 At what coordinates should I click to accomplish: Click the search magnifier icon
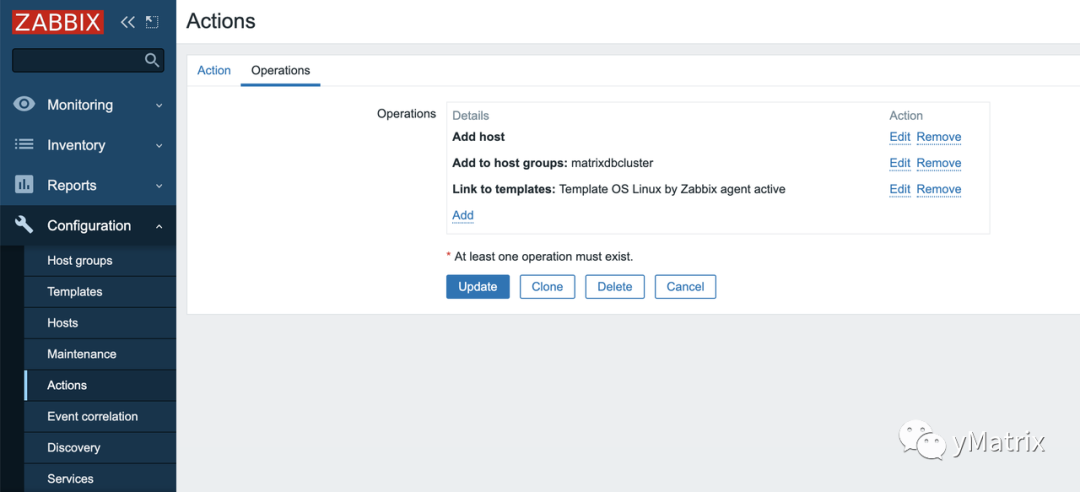click(152, 60)
